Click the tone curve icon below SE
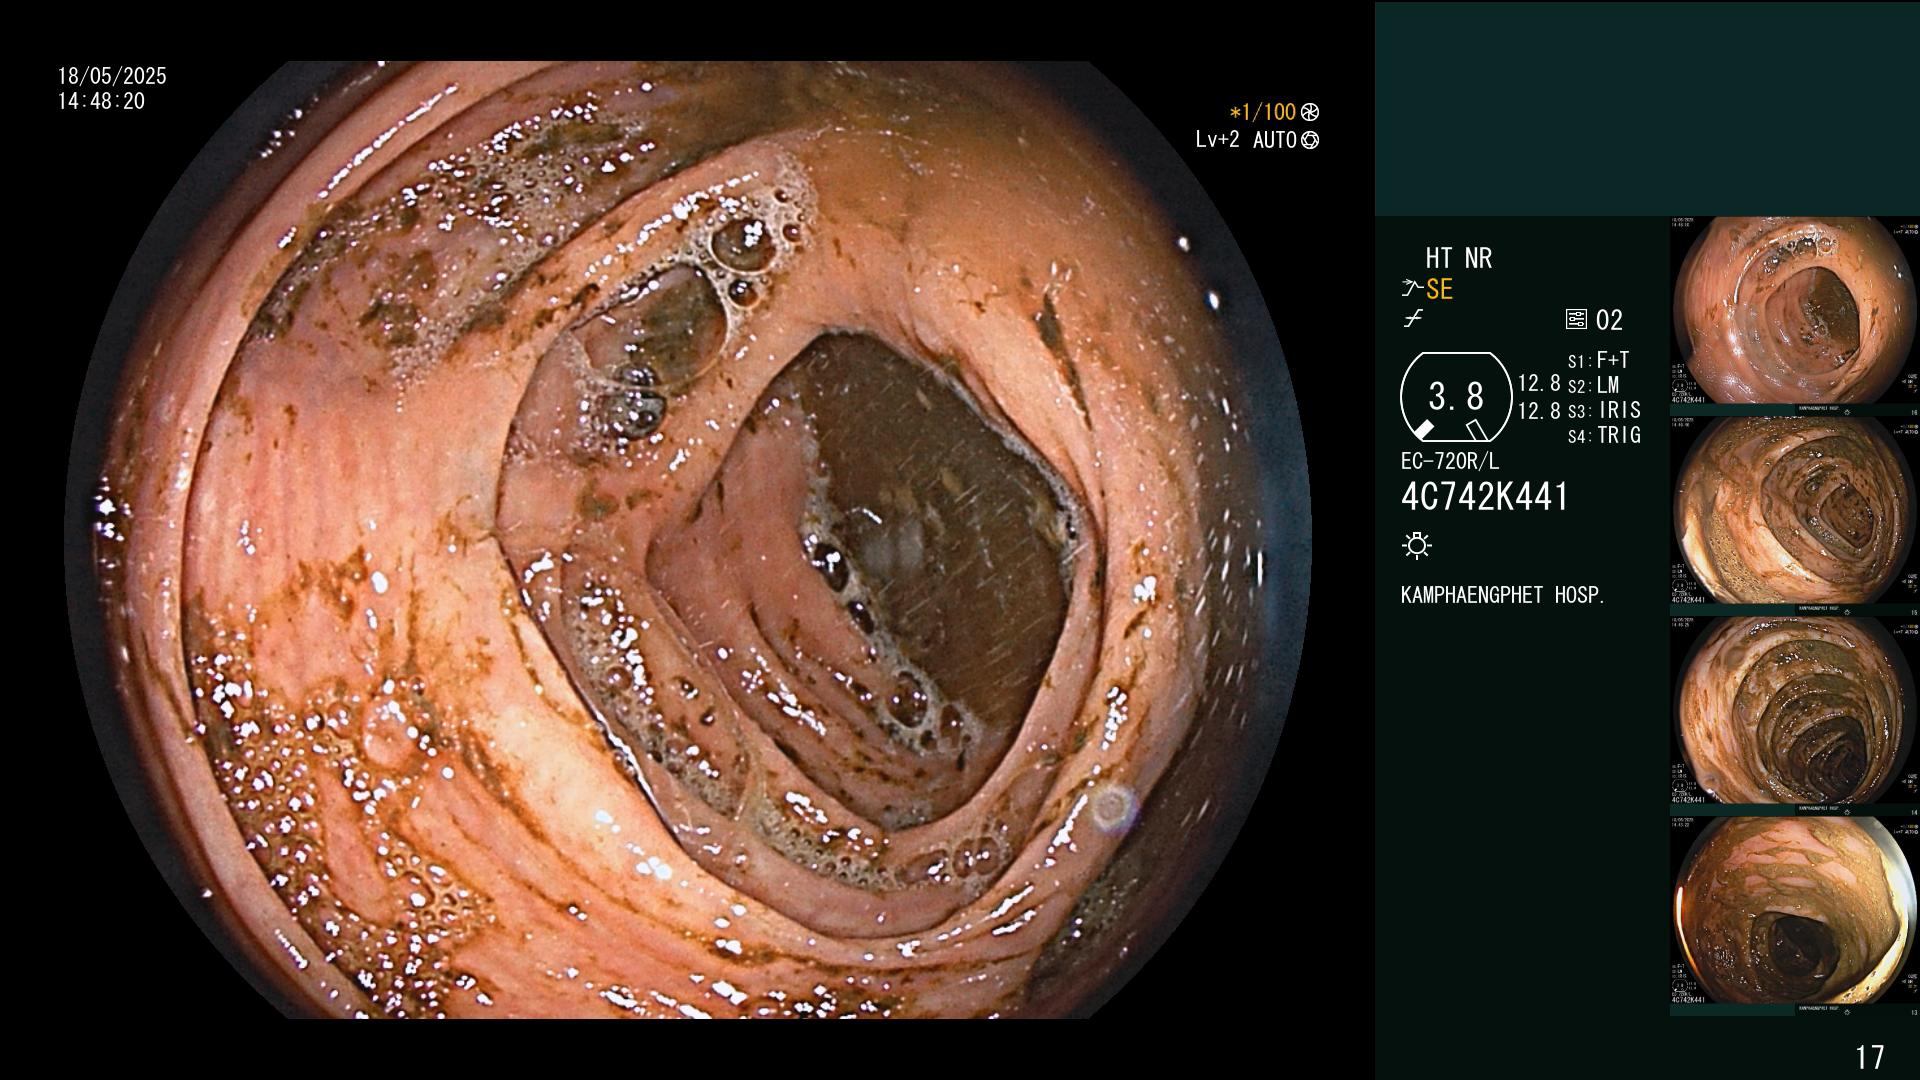This screenshot has height=1080, width=1920. [1412, 319]
